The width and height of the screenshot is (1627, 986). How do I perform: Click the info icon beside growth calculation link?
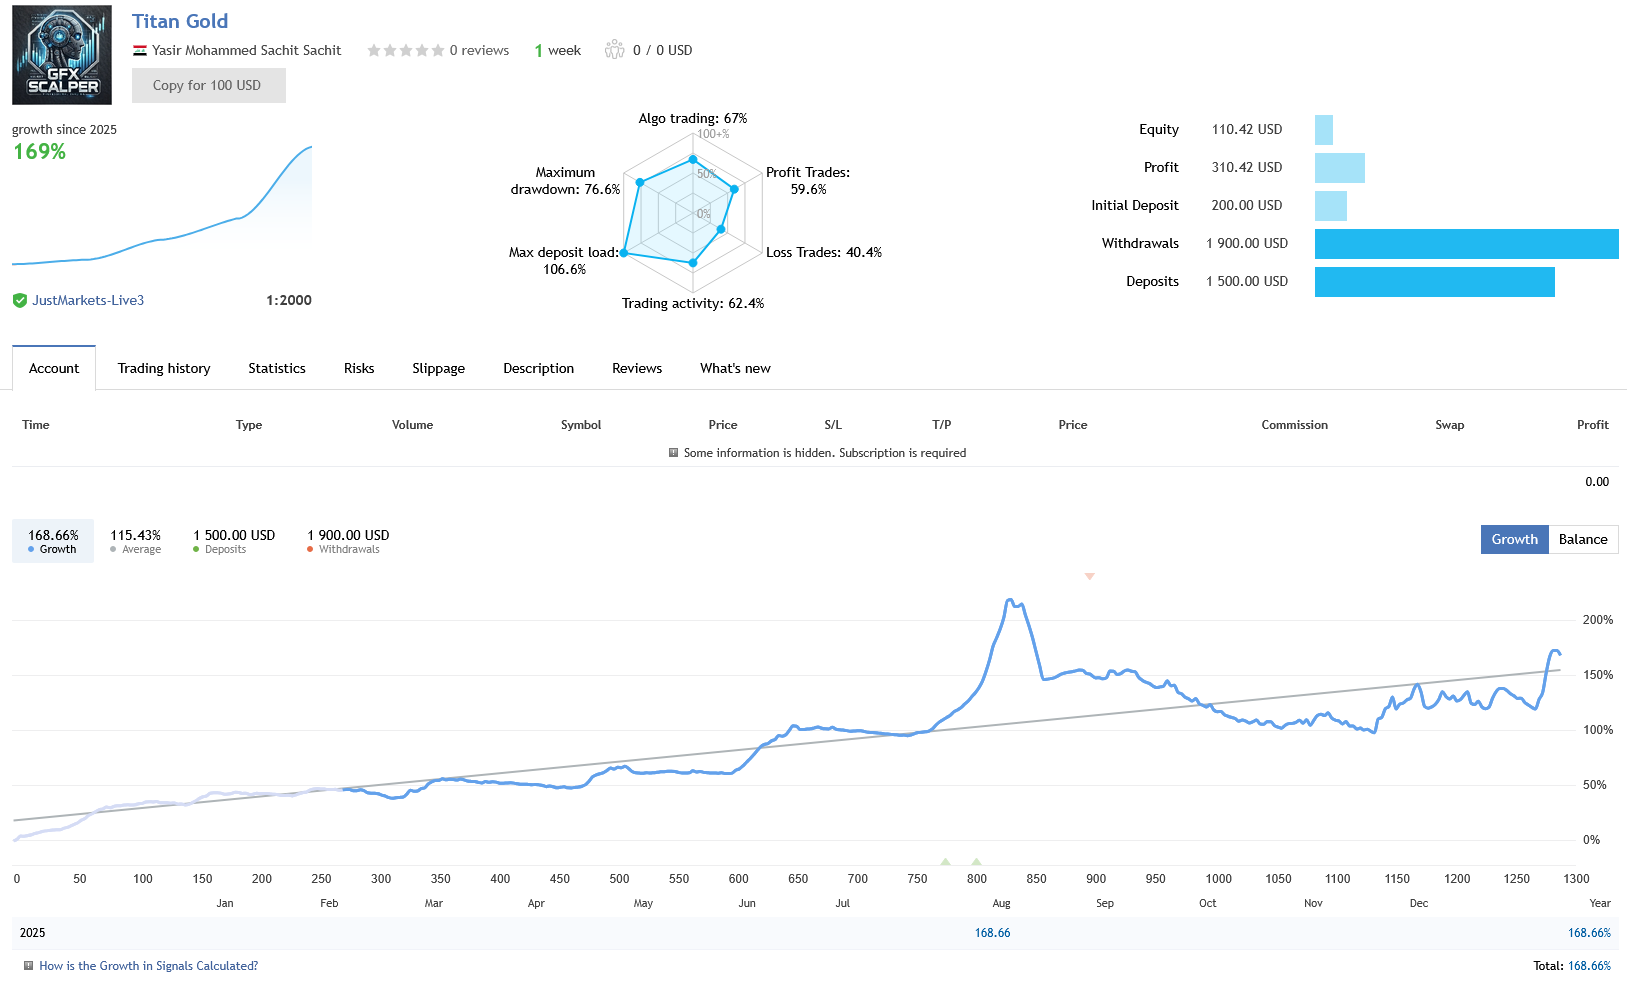[x=29, y=966]
